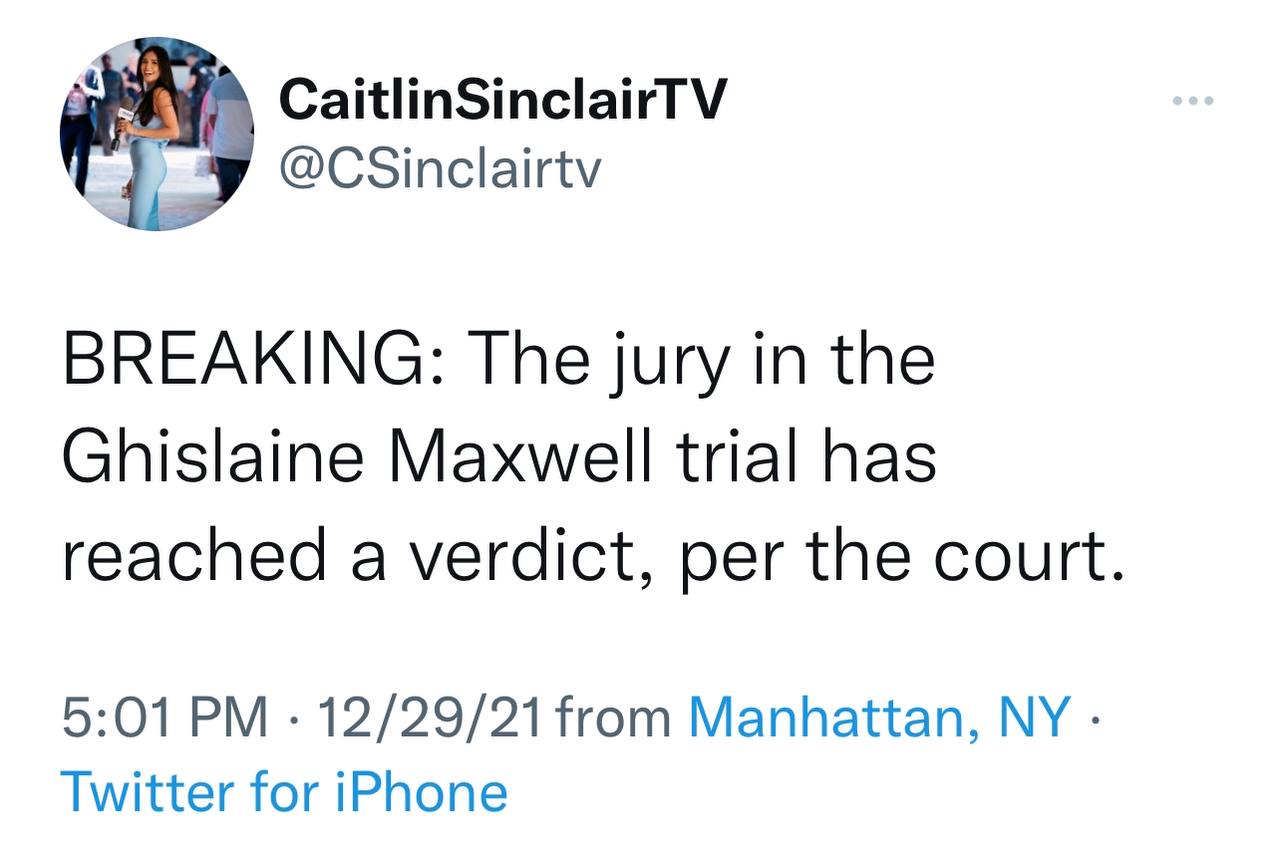
Task: Click the 5:01 PM timestamp
Action: [164, 717]
